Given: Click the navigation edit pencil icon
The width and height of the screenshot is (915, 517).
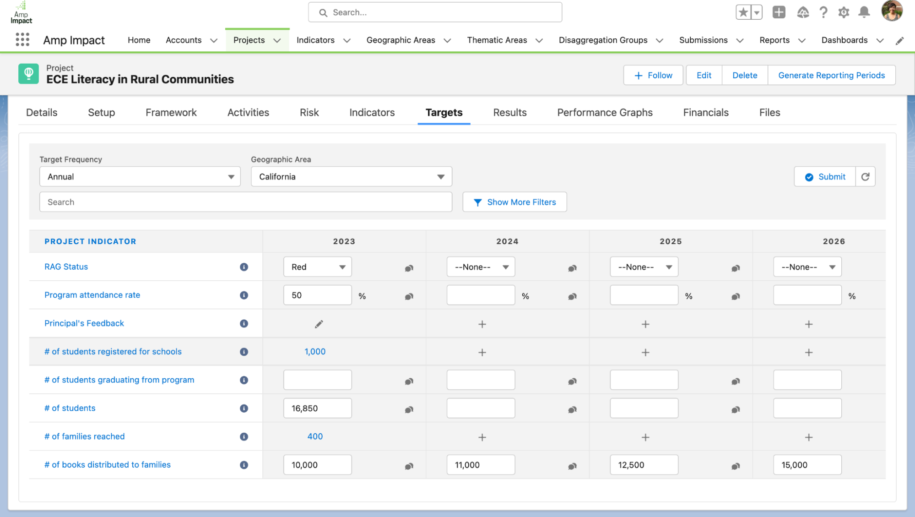Looking at the screenshot, I should click(900, 40).
